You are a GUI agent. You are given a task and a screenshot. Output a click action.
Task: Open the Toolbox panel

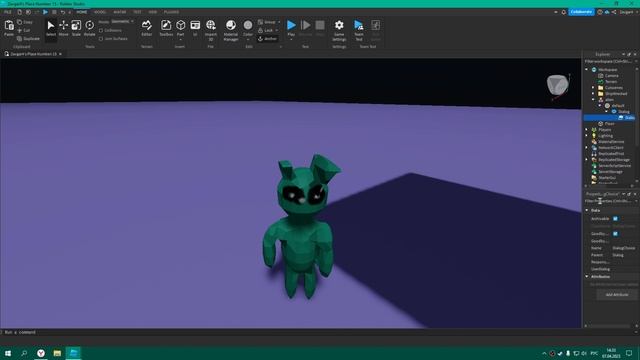point(166,29)
